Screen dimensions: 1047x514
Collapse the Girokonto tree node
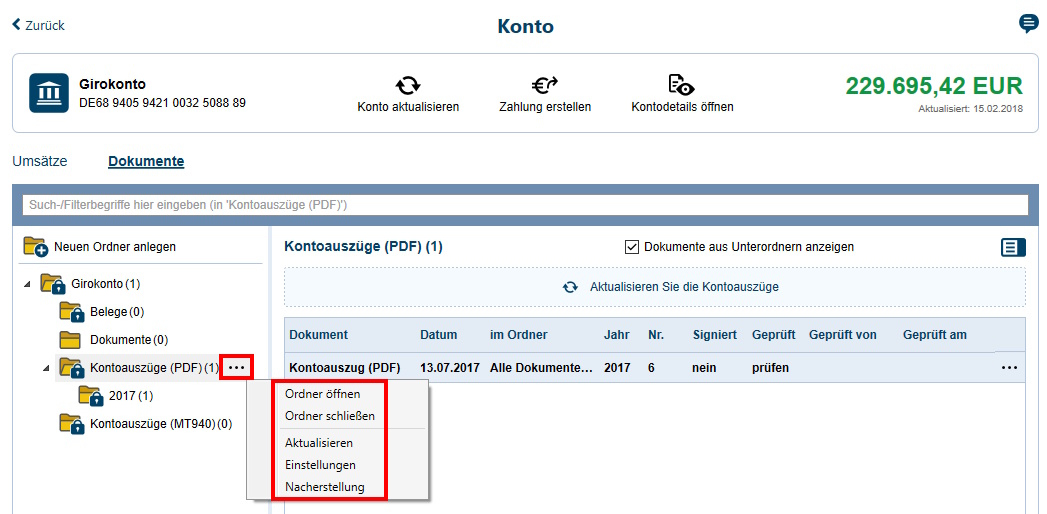[x=27, y=285]
